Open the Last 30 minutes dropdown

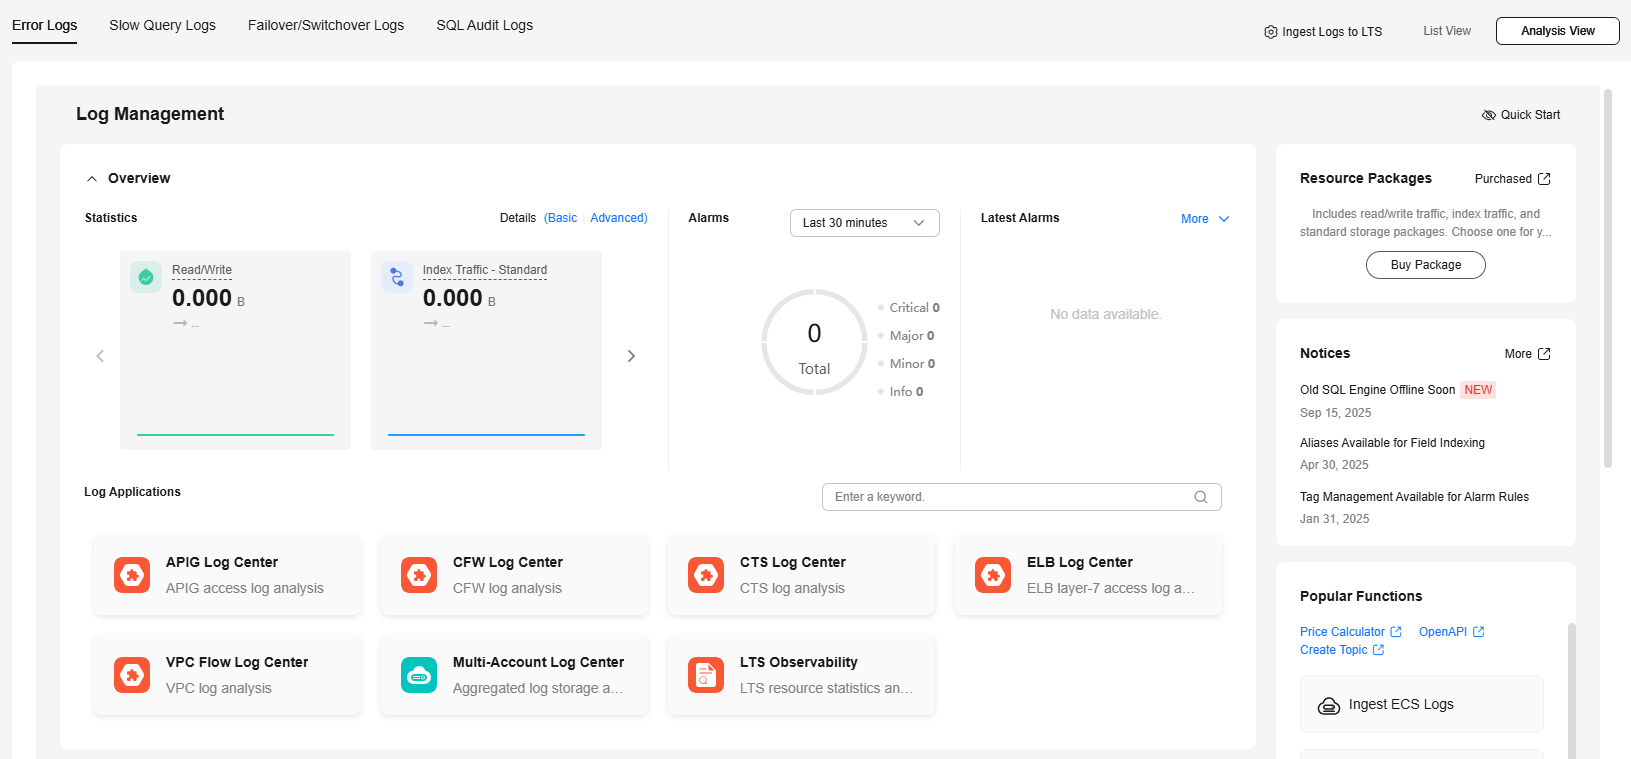(x=864, y=223)
